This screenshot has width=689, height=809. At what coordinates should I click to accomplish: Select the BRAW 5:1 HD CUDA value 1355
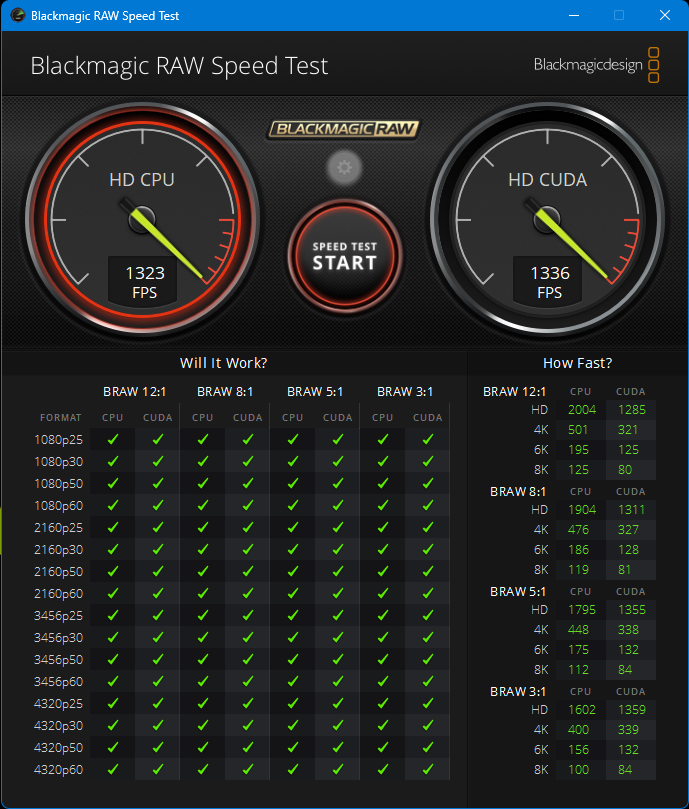pyautogui.click(x=632, y=610)
